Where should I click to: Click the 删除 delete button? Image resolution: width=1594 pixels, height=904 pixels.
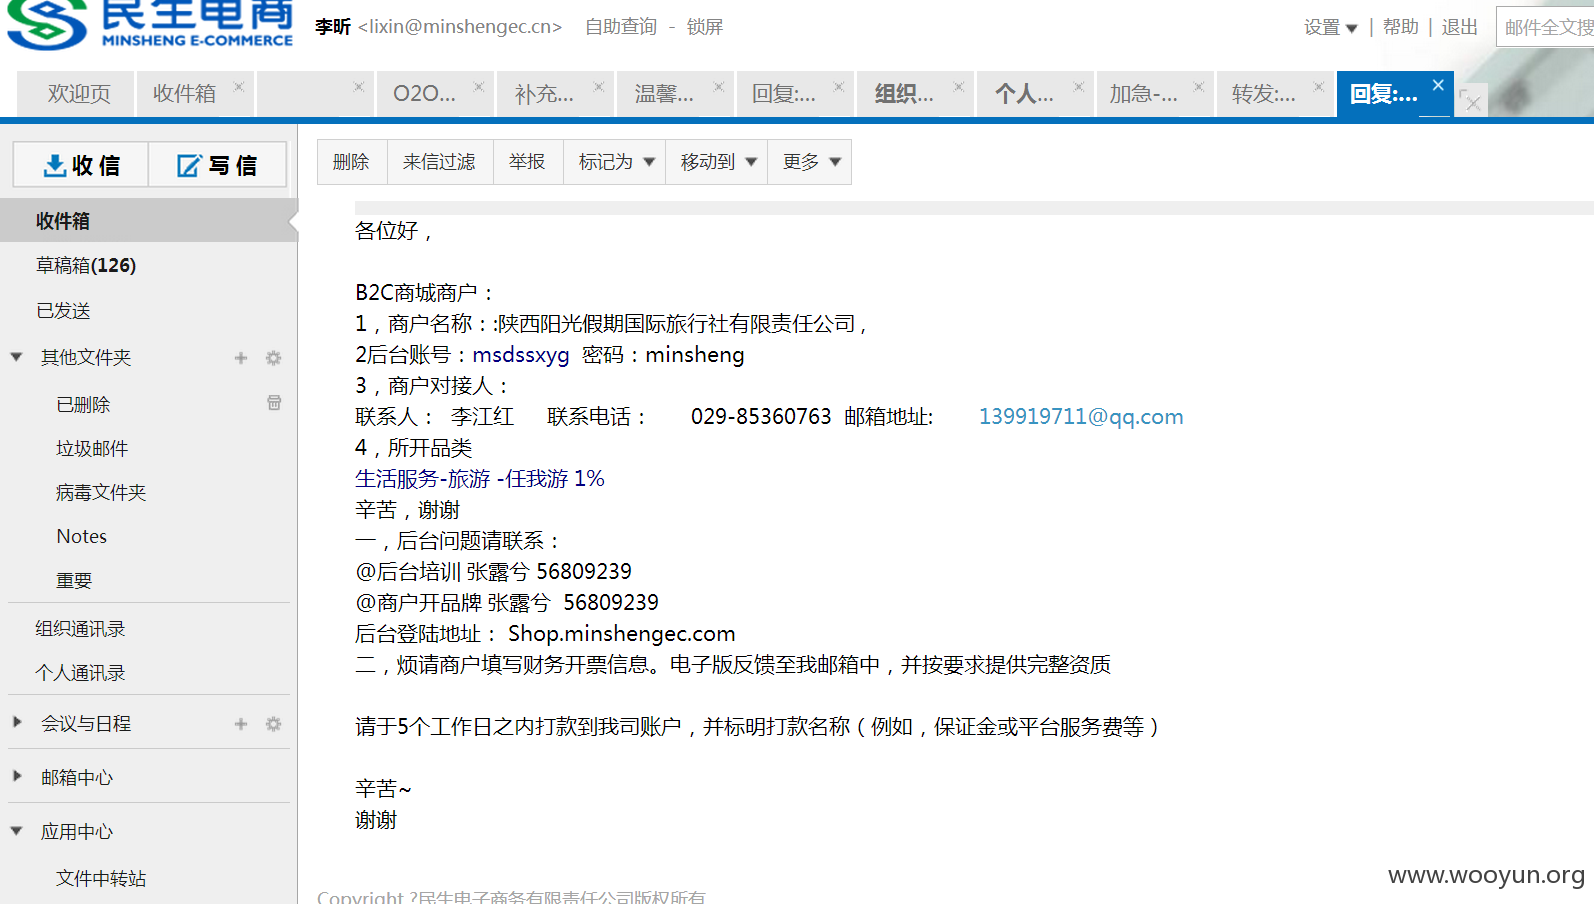click(x=351, y=162)
